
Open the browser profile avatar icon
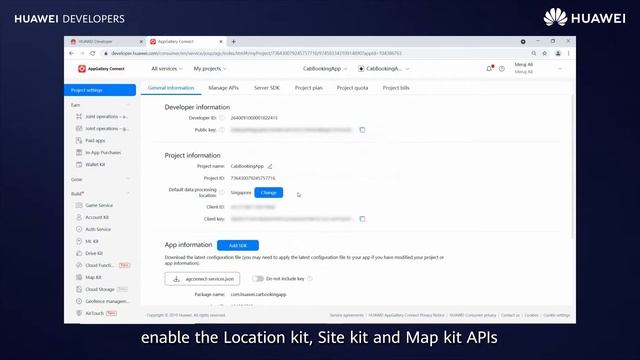pyautogui.click(x=558, y=53)
